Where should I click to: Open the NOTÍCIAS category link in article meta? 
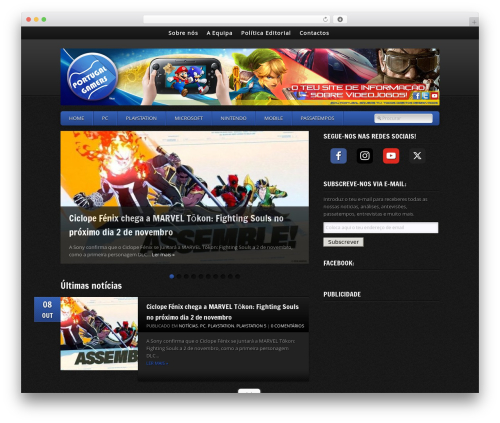click(188, 326)
